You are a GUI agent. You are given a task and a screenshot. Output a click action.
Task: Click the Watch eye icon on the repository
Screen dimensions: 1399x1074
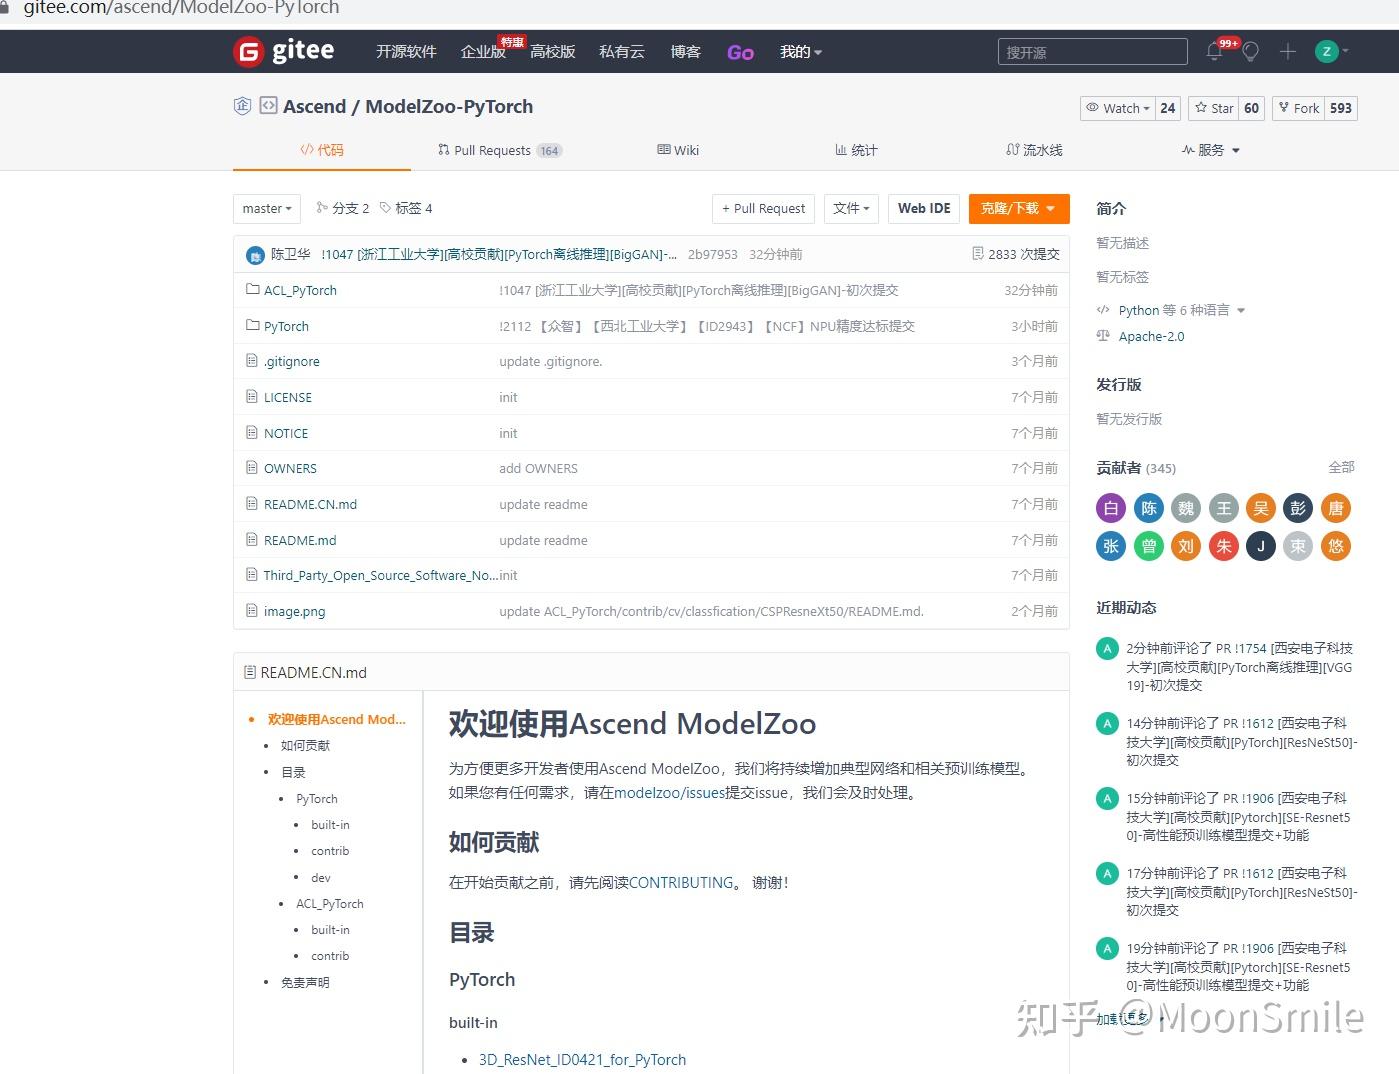click(x=1092, y=108)
